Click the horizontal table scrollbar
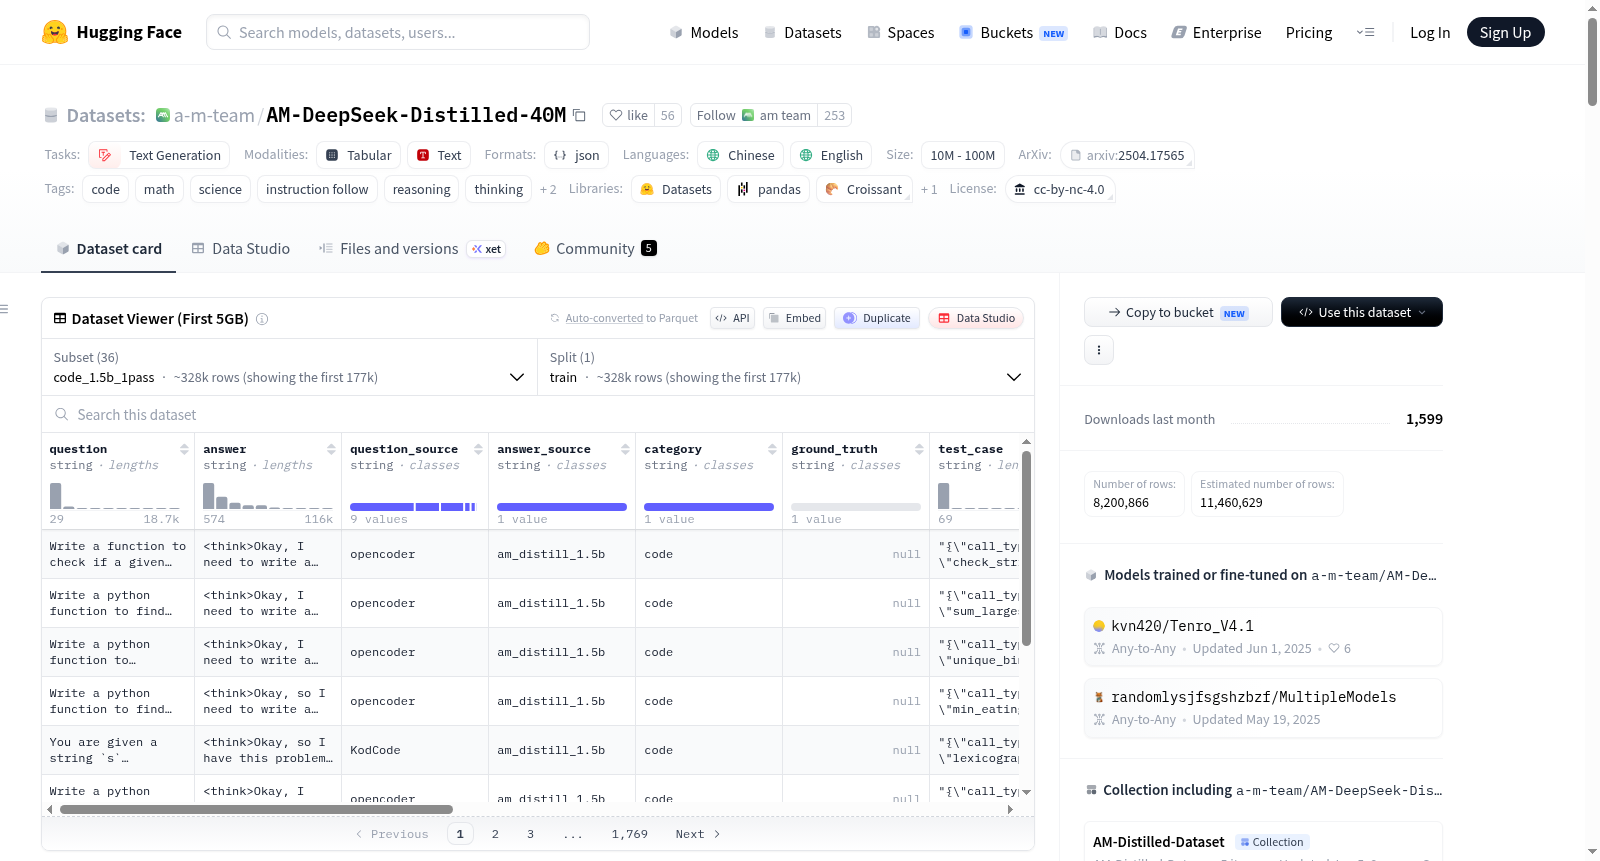1600x861 pixels. (x=256, y=809)
